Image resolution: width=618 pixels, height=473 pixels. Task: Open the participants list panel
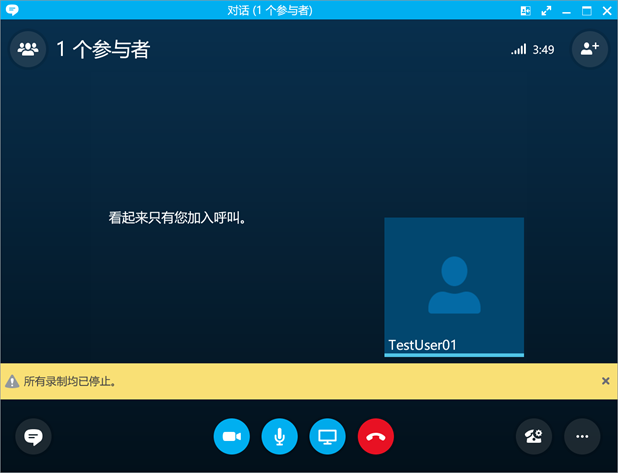(28, 49)
